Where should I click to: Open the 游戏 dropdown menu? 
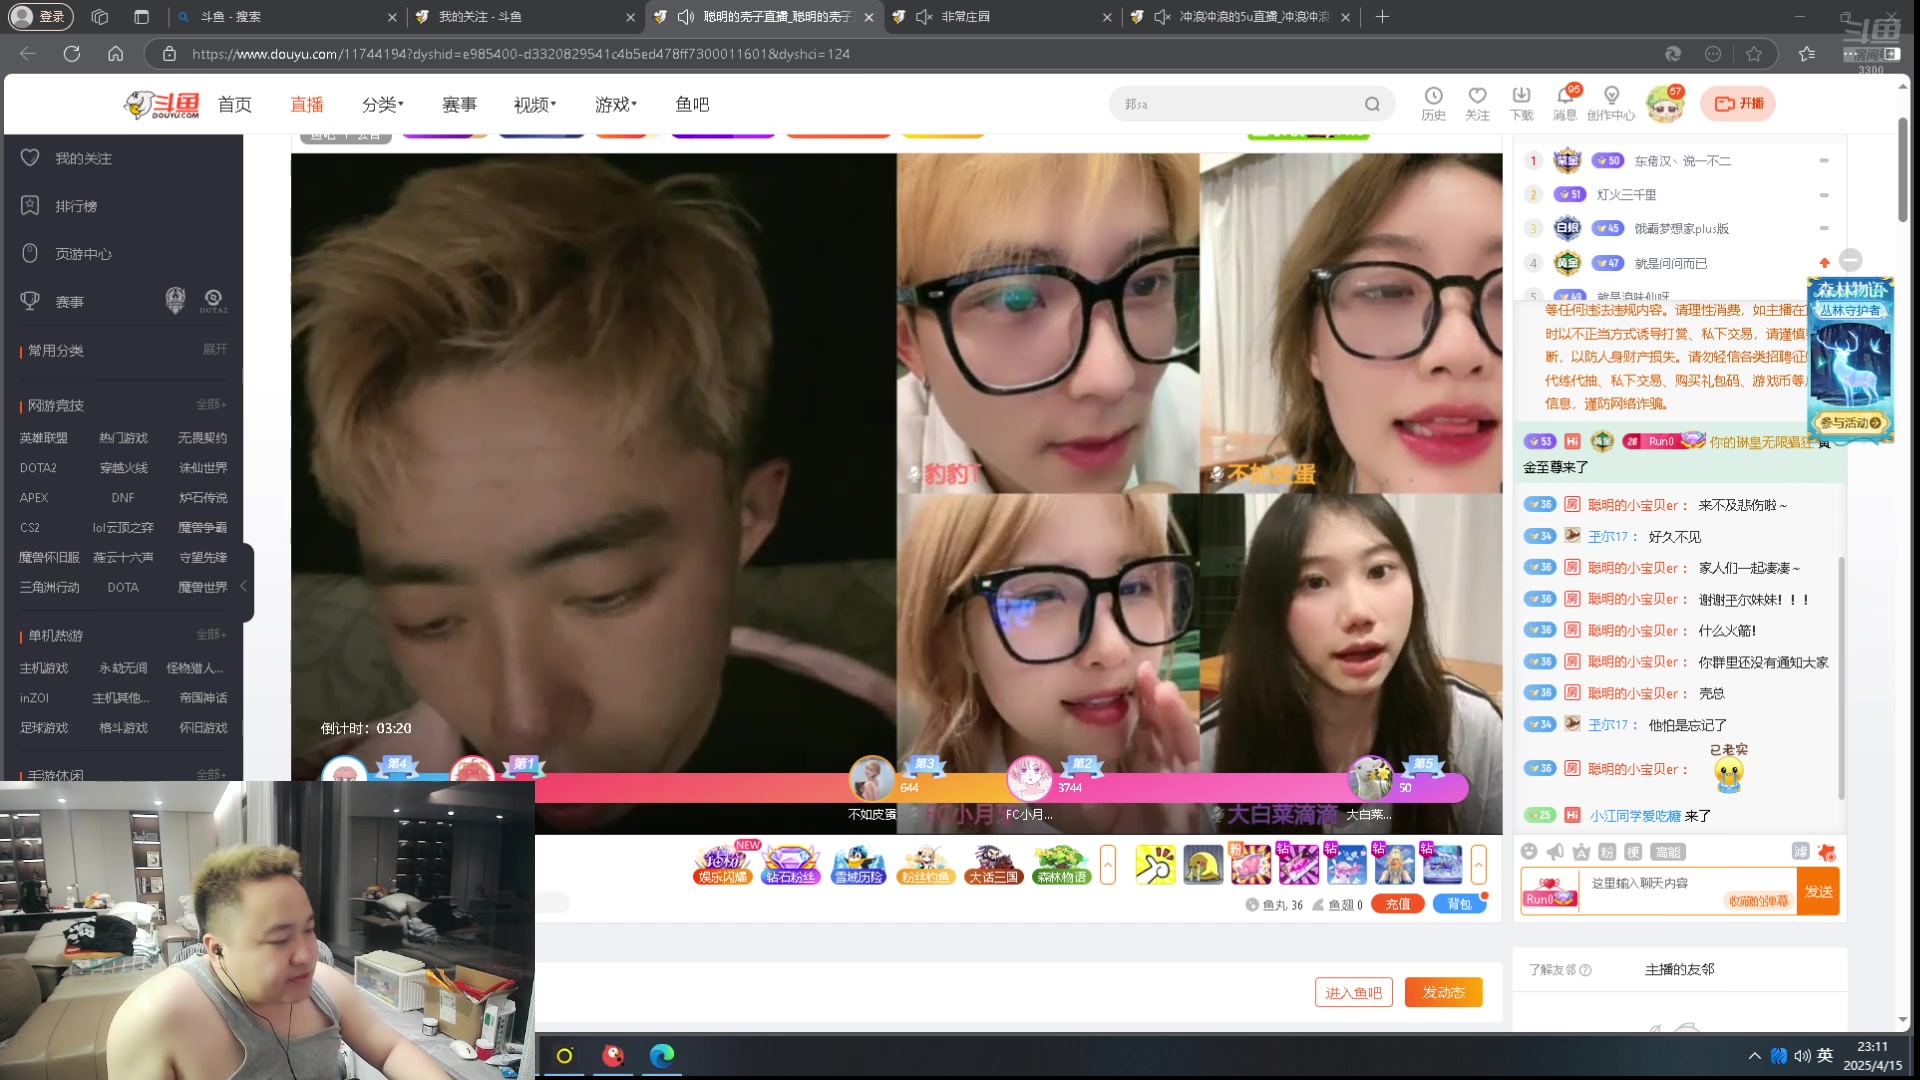point(616,104)
